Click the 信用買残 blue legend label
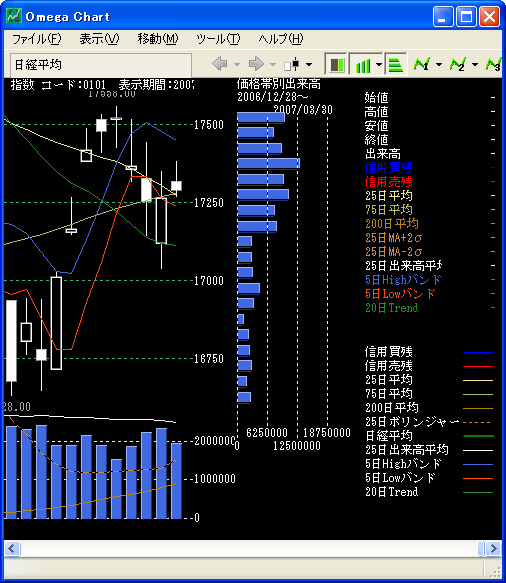The image size is (506, 583). coord(389,168)
